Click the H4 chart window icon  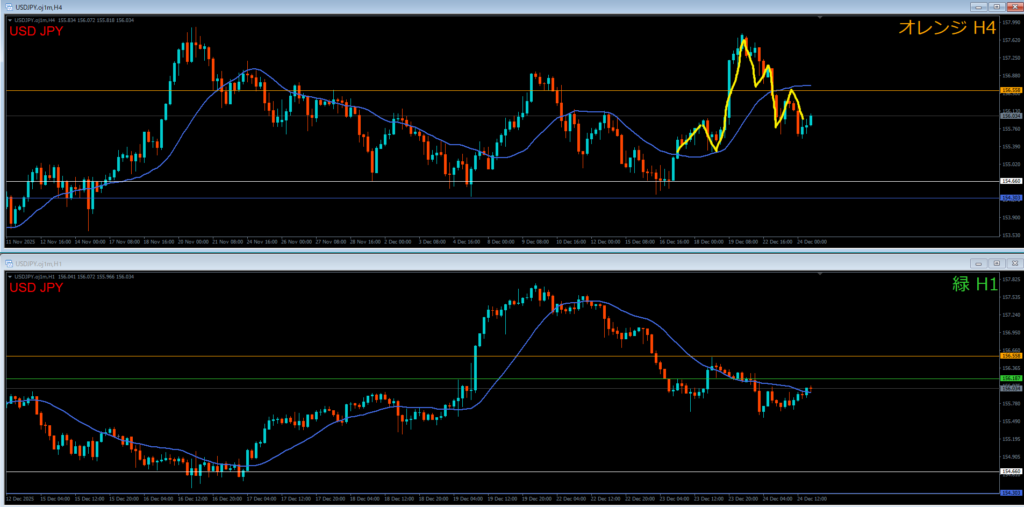(10, 8)
